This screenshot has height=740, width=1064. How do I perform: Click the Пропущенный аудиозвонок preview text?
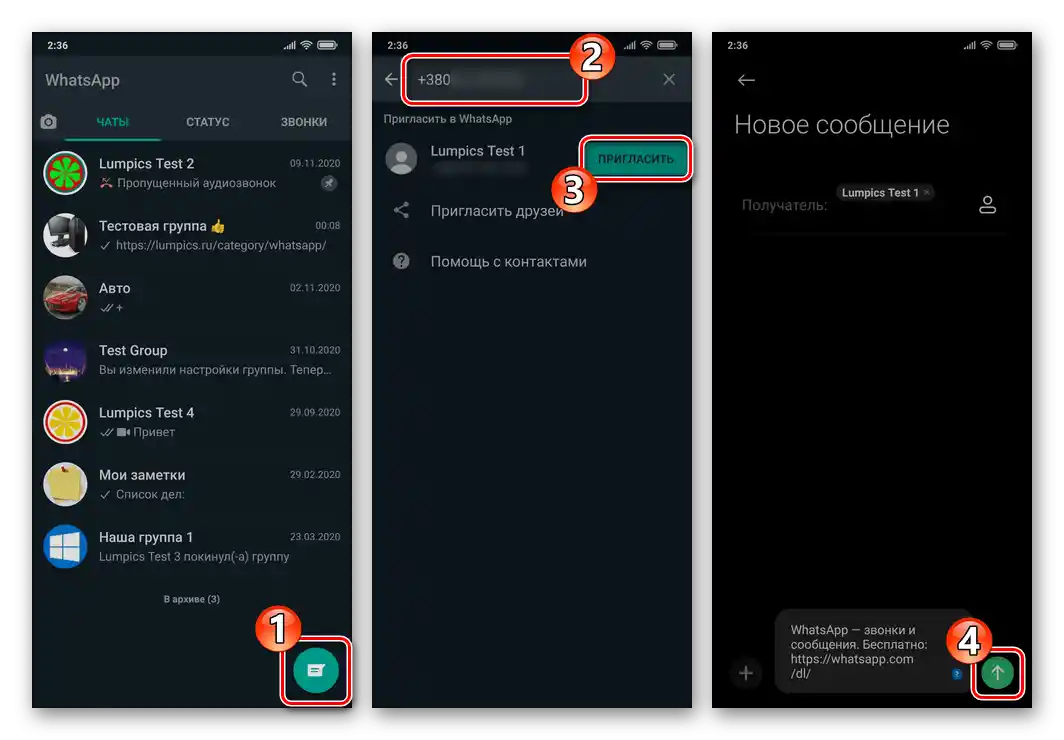click(196, 182)
